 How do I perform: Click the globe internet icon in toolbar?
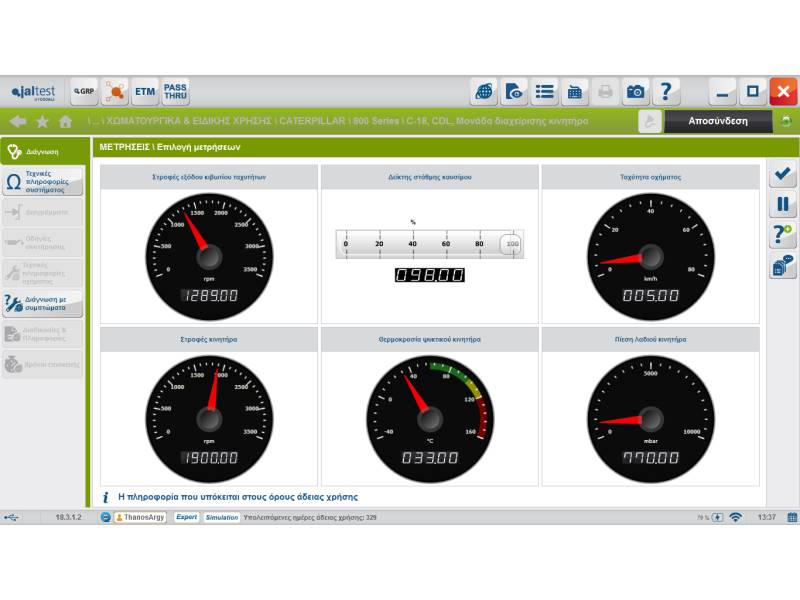(x=484, y=92)
